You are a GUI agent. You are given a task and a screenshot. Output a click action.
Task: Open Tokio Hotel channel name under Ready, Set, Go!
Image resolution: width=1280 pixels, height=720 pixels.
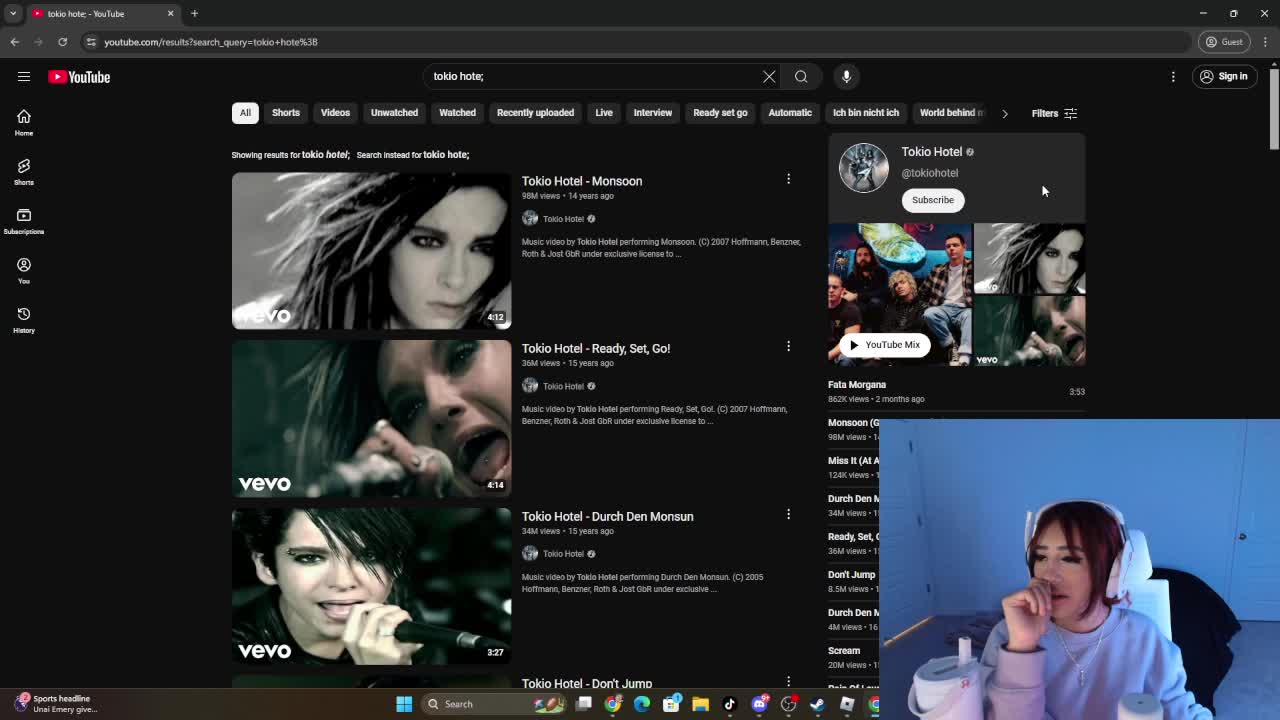[563, 386]
